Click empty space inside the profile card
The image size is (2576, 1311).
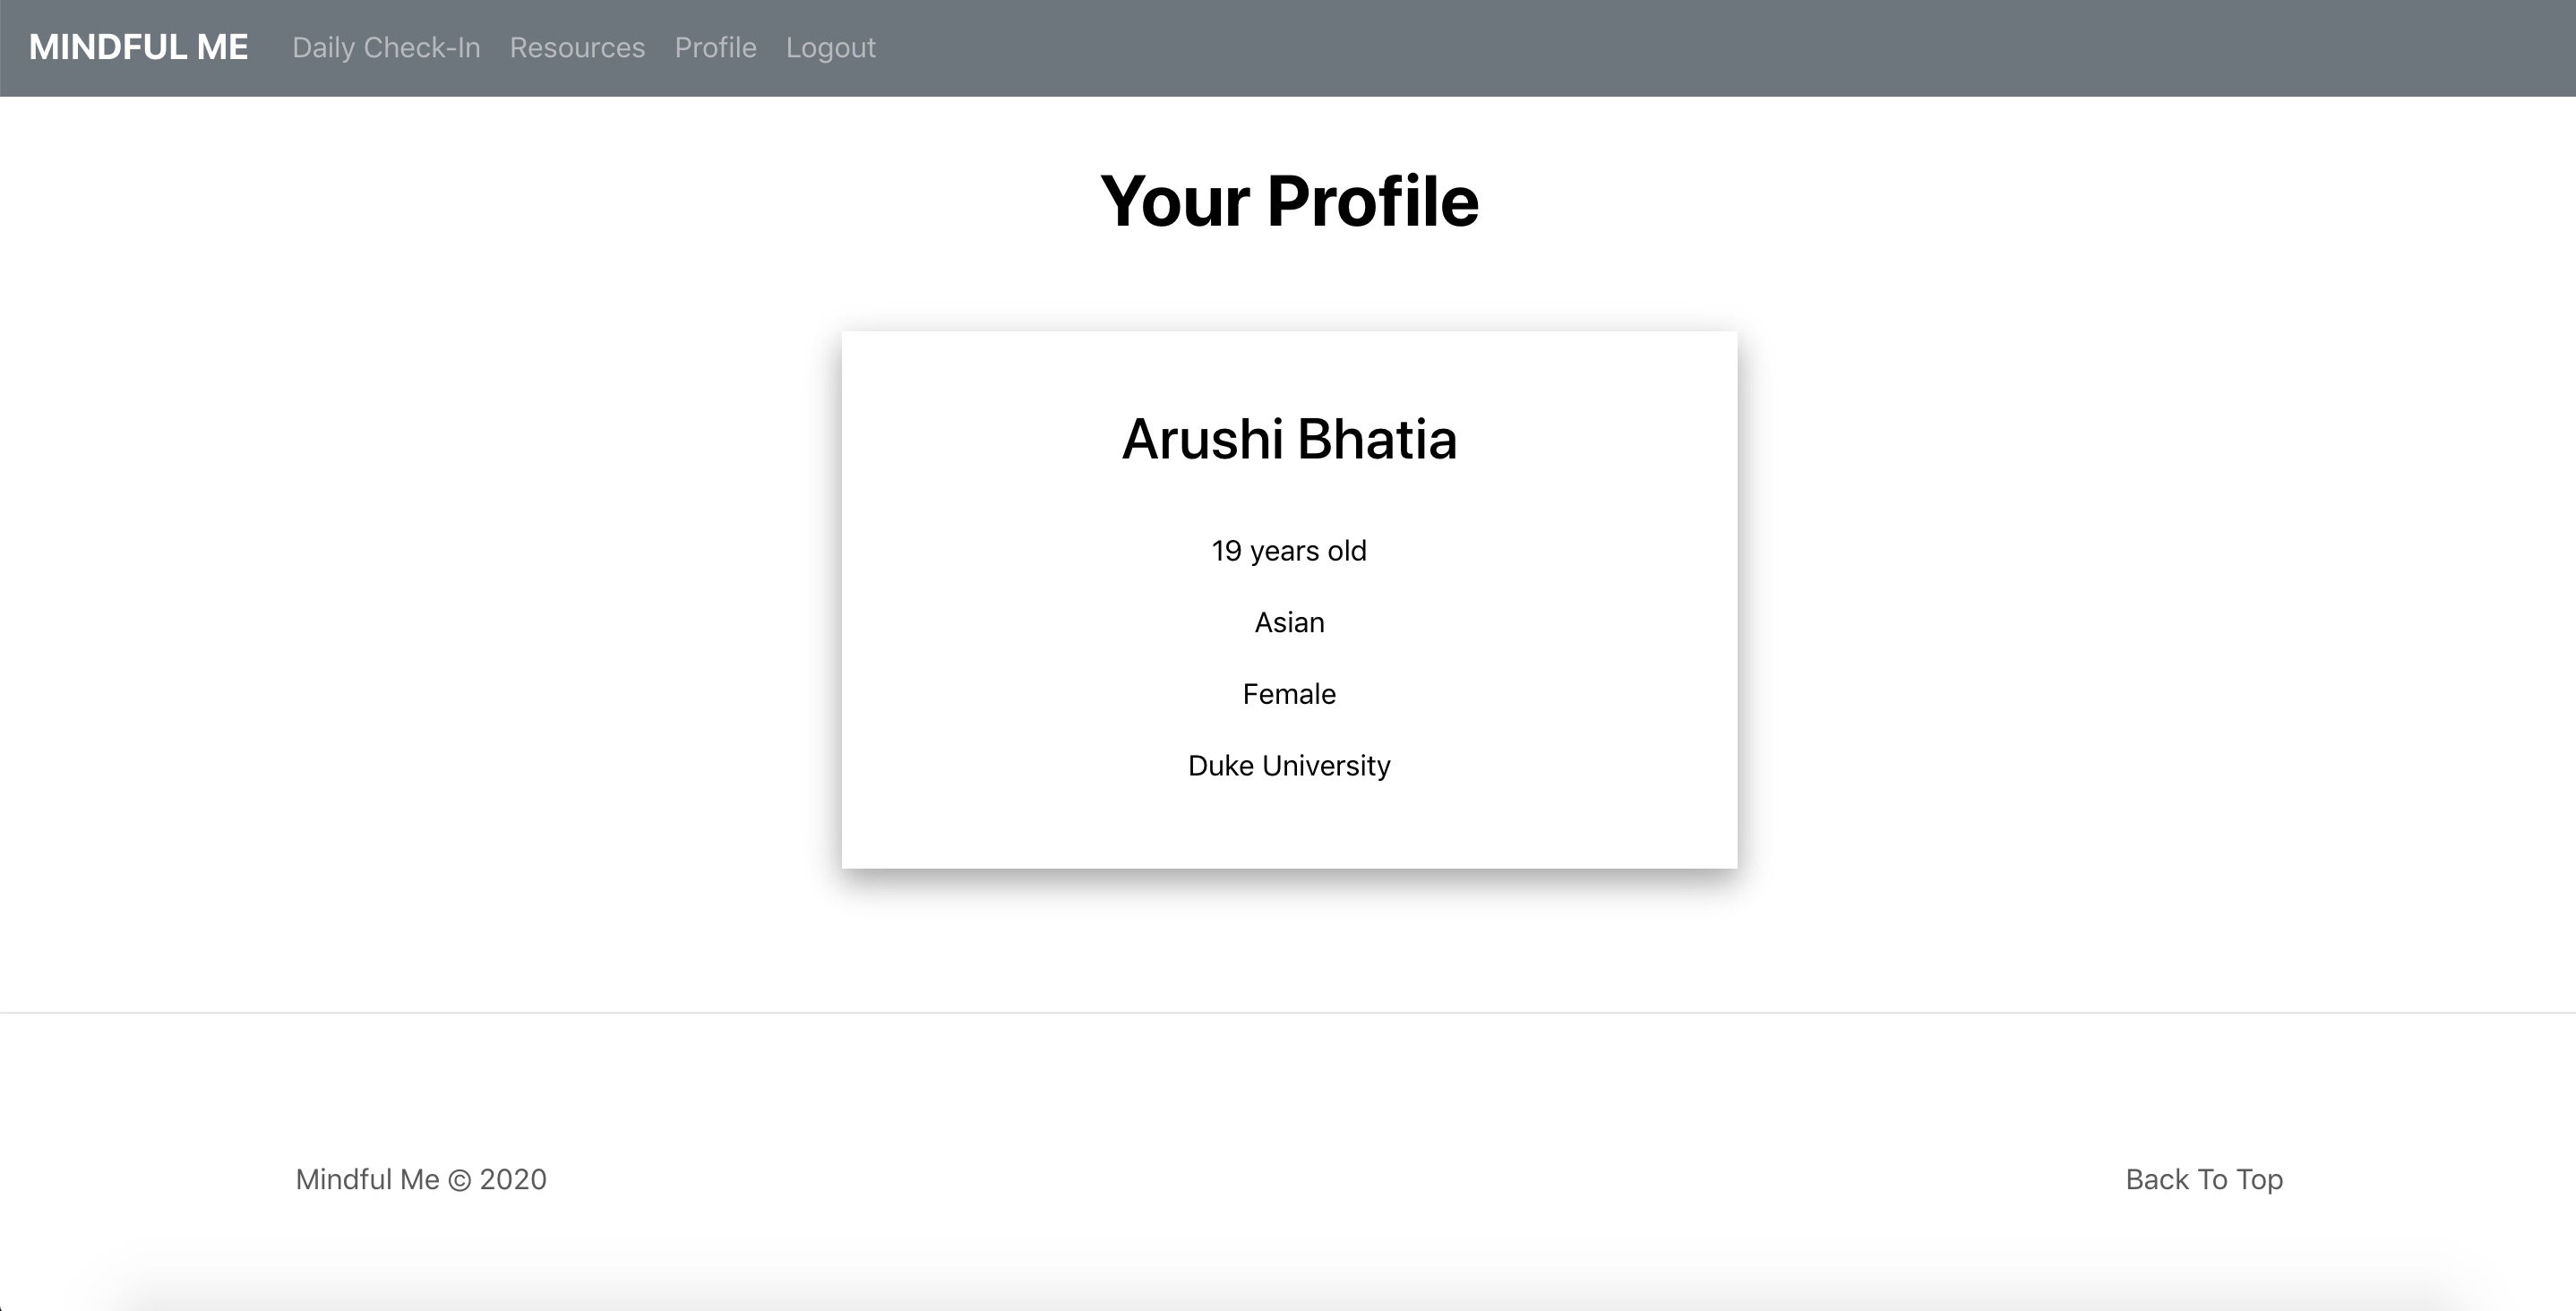(x=1000, y=620)
